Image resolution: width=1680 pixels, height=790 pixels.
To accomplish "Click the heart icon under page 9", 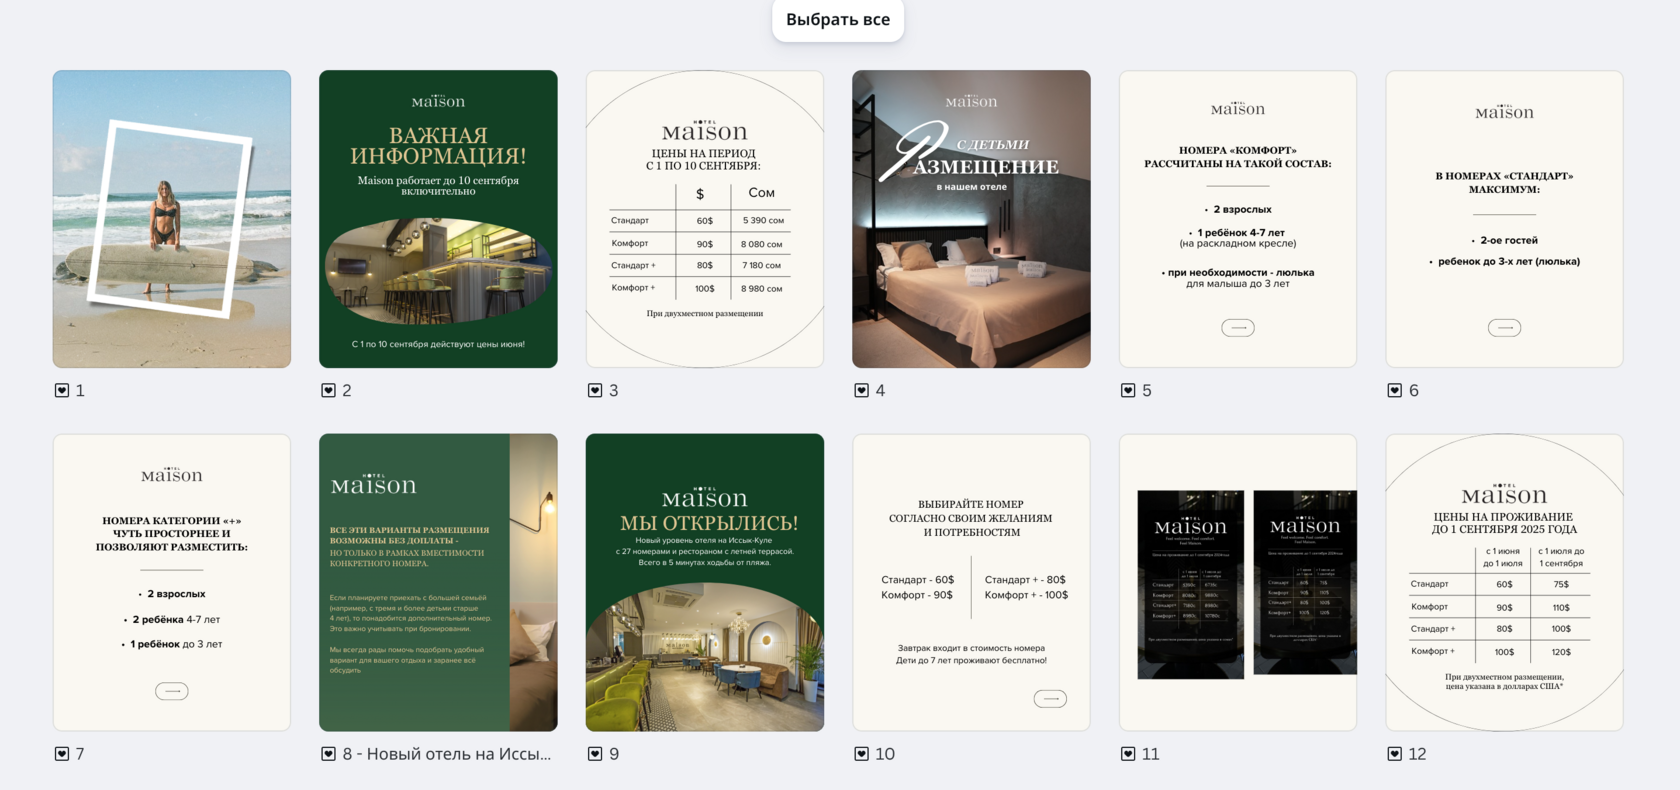I will pos(595,754).
